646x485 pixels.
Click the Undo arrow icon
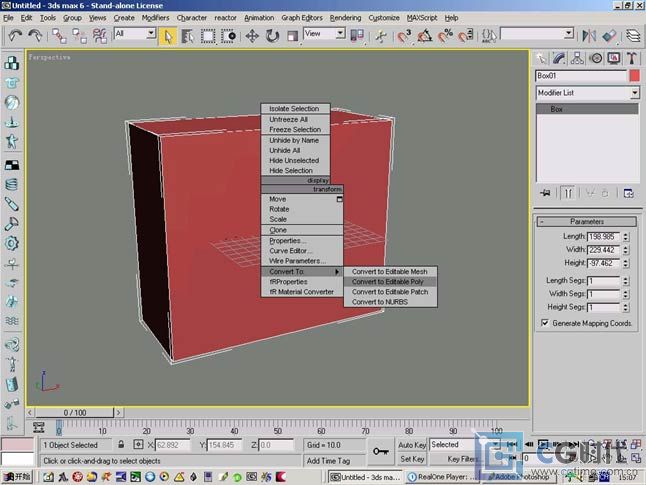(16, 36)
